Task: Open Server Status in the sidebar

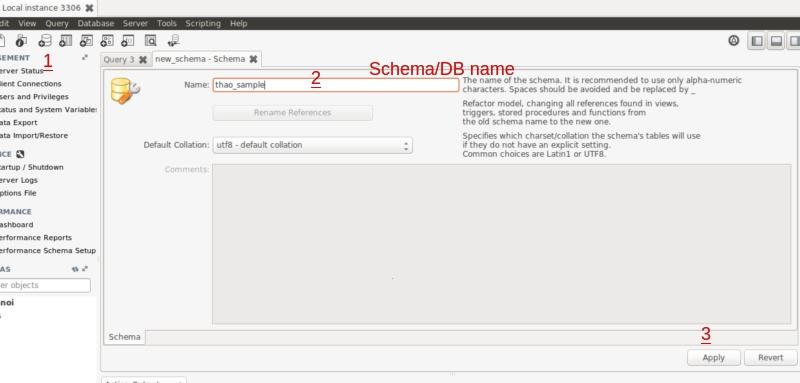Action: [x=21, y=71]
